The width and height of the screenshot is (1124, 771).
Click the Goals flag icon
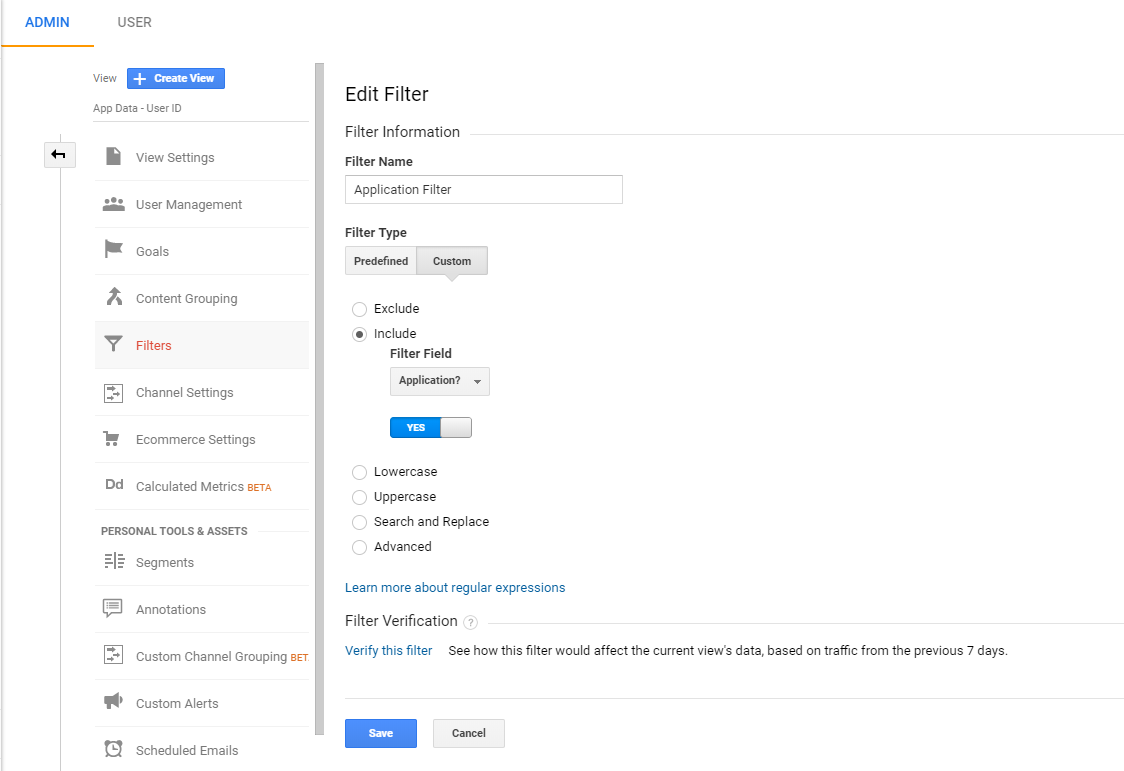[x=114, y=250]
